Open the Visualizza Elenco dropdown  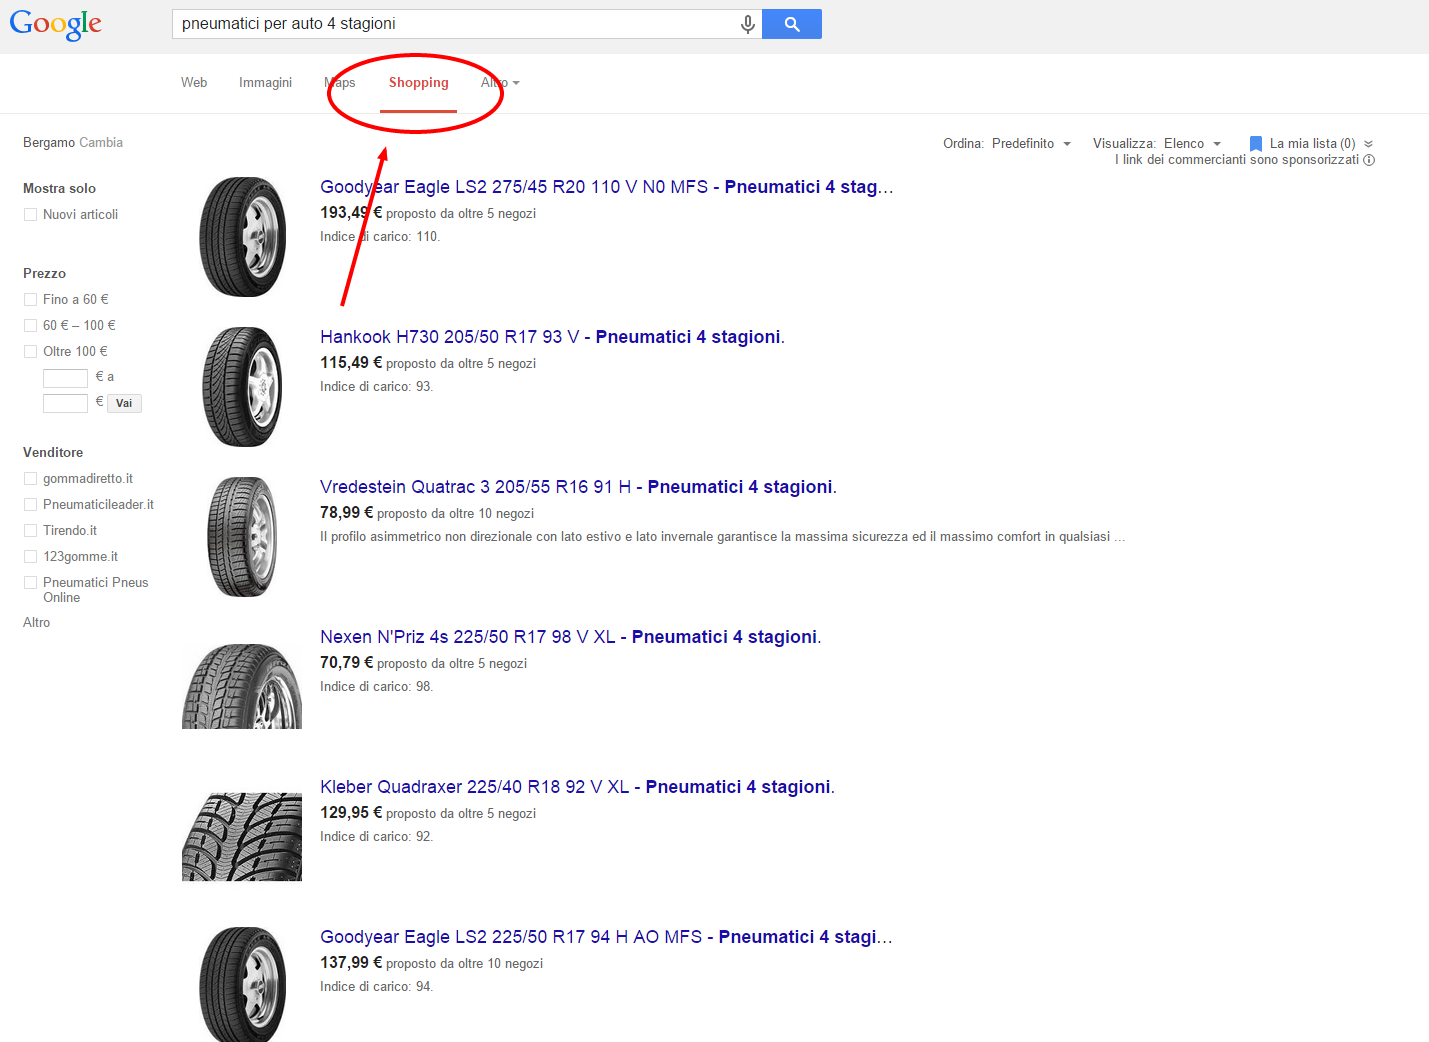point(1192,144)
